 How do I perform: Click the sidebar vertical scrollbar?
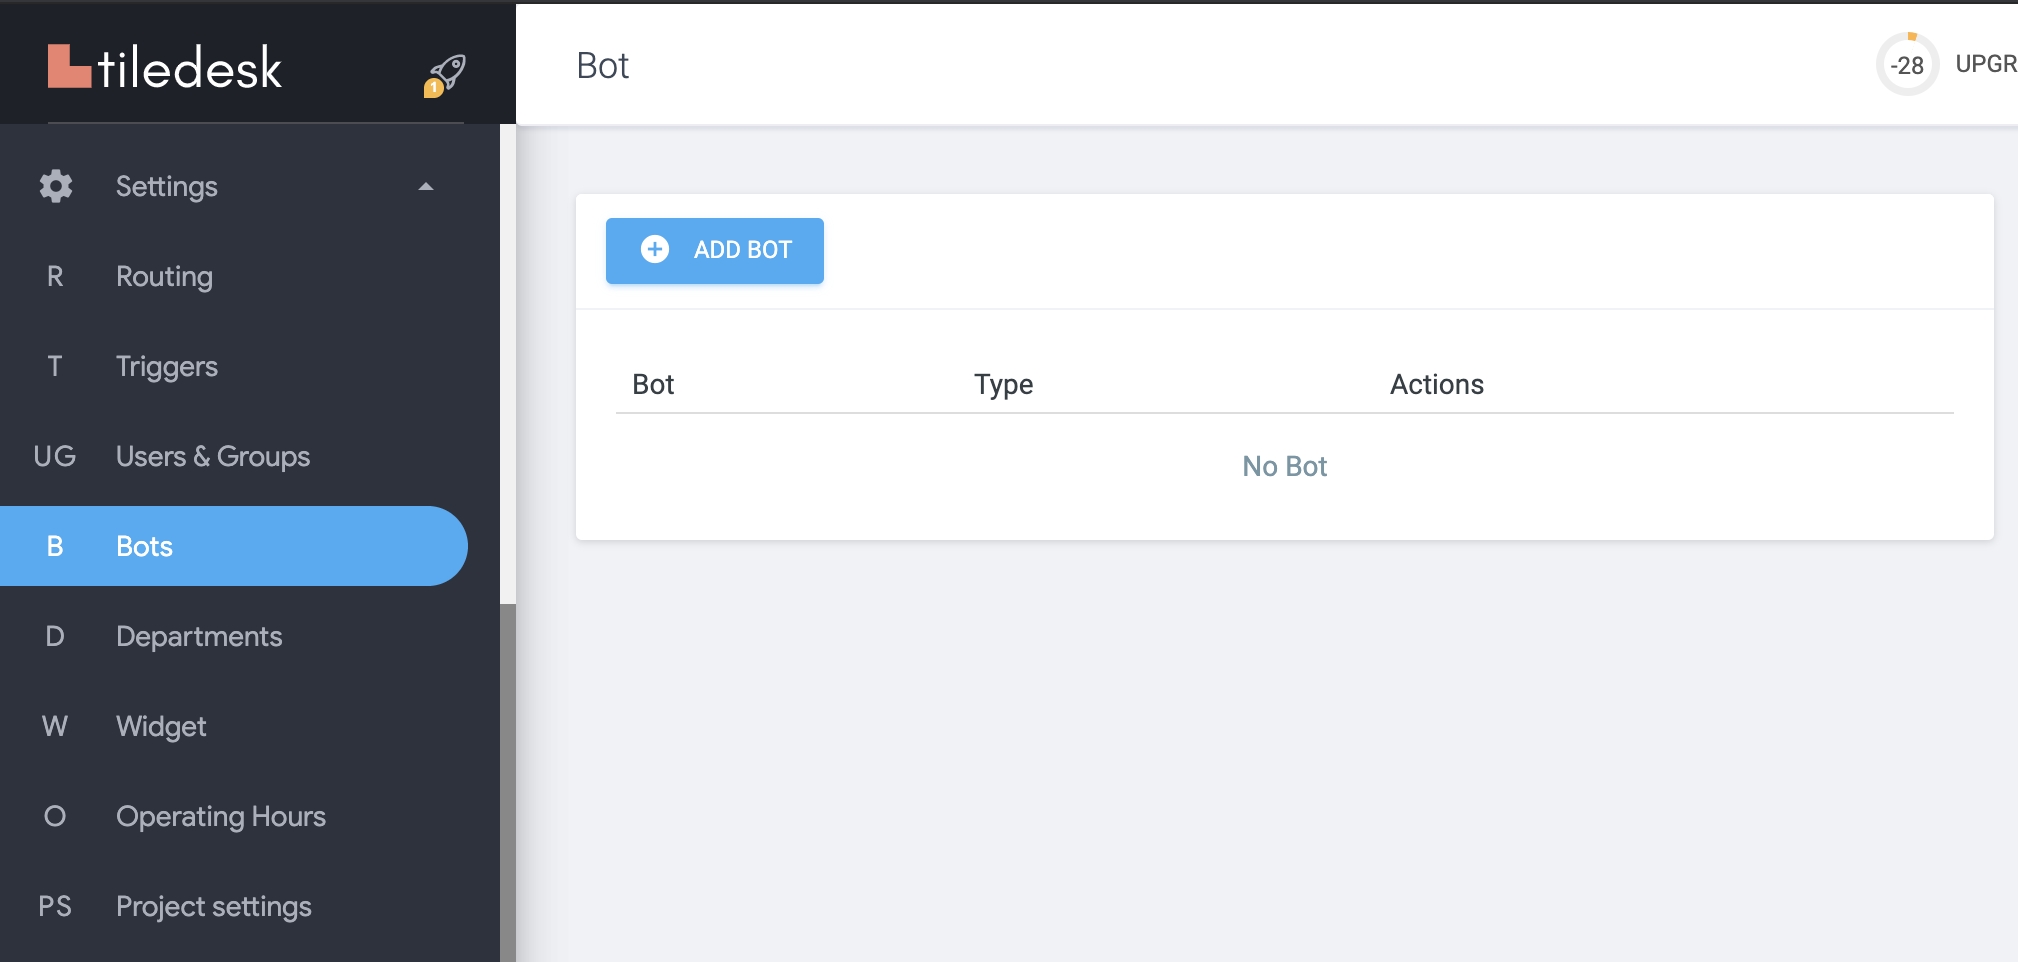[508, 780]
